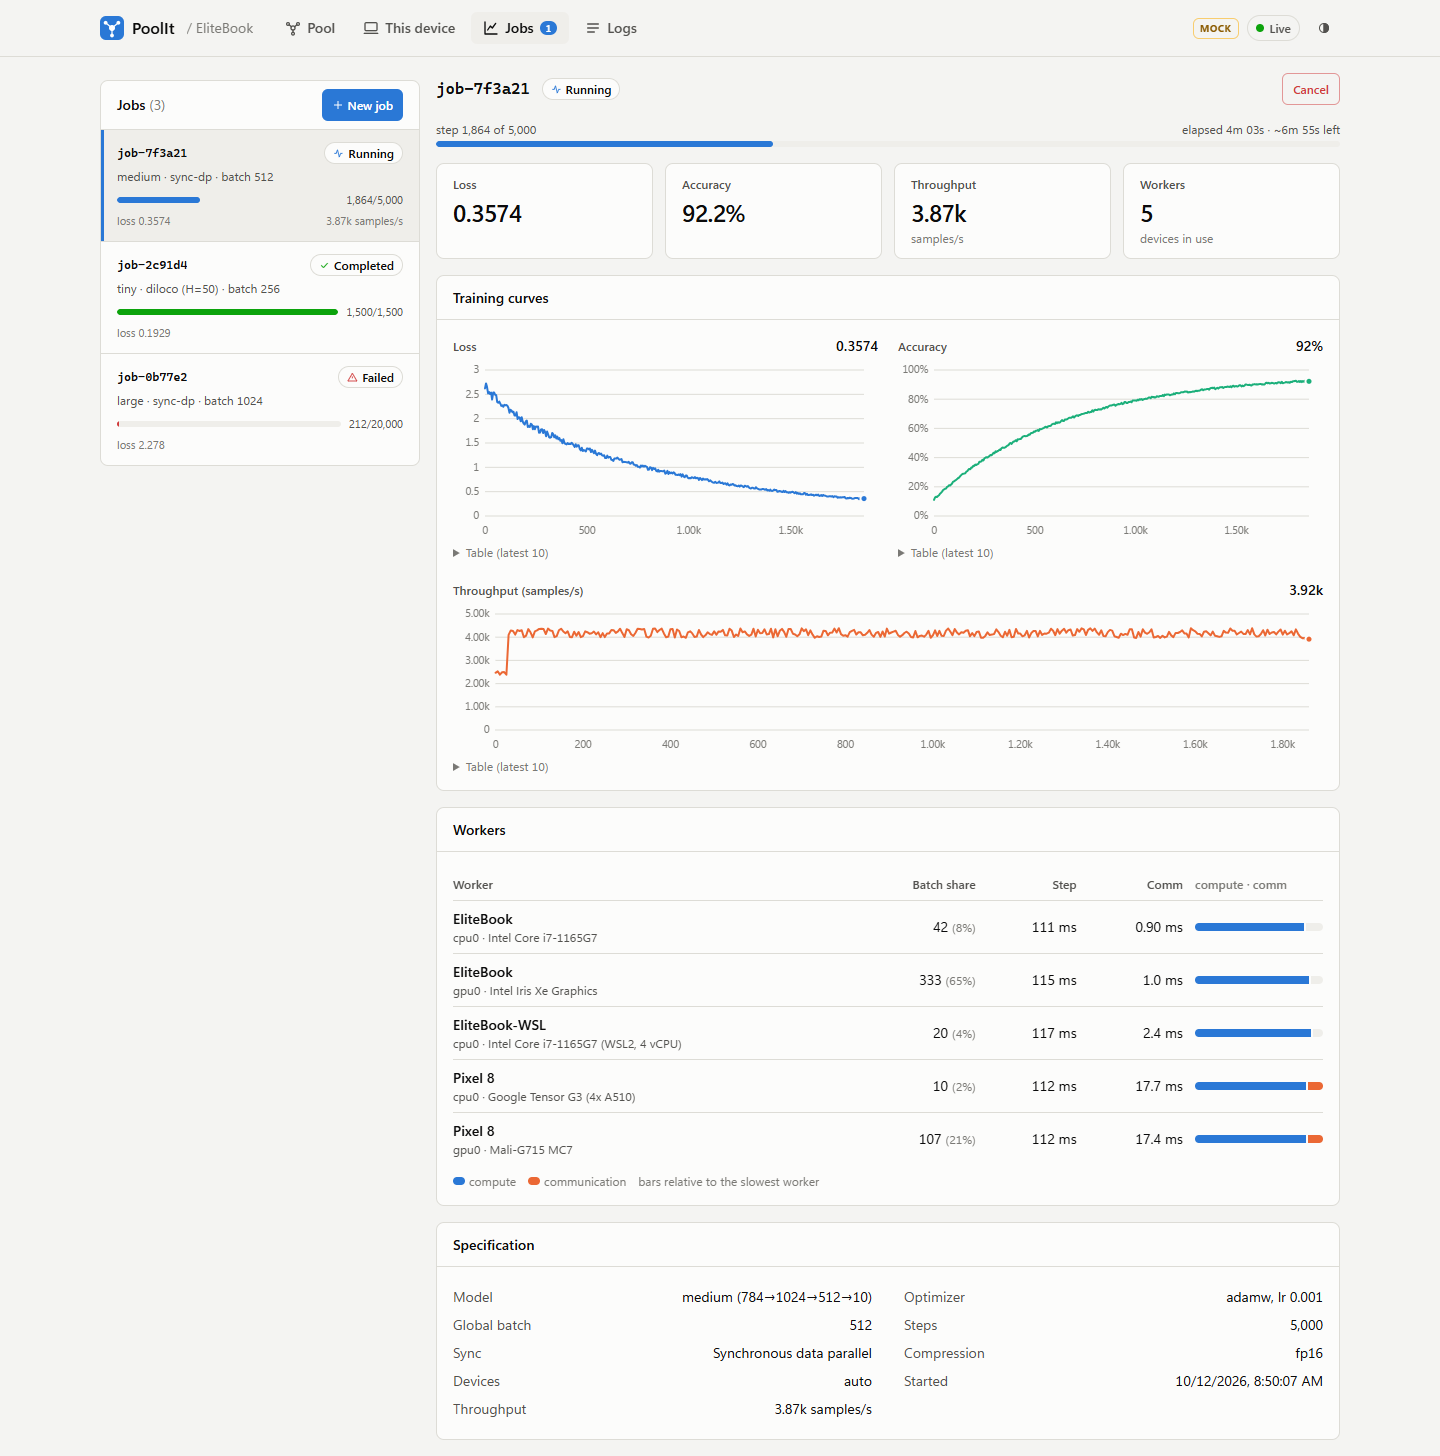The height and width of the screenshot is (1456, 1440).
Task: Click the Completed checkmark badge on job-2c91d4
Action: click(356, 265)
